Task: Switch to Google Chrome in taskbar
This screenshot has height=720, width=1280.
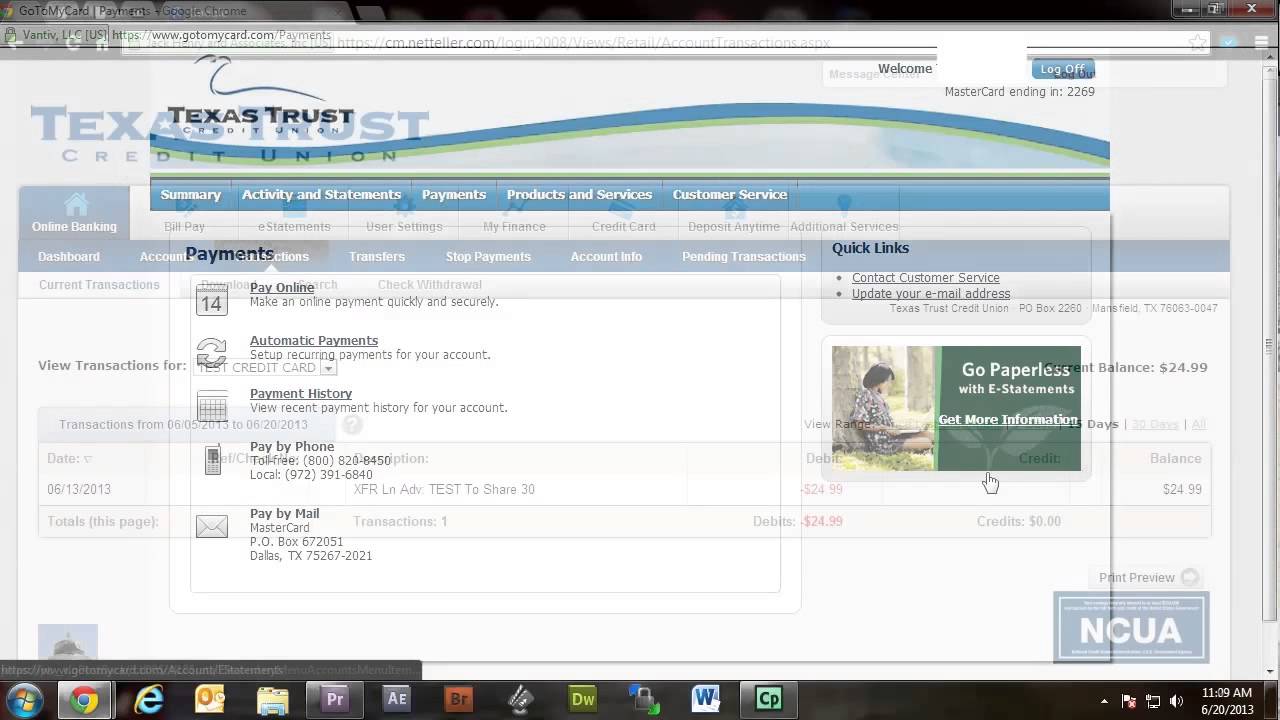Action: pos(85,699)
